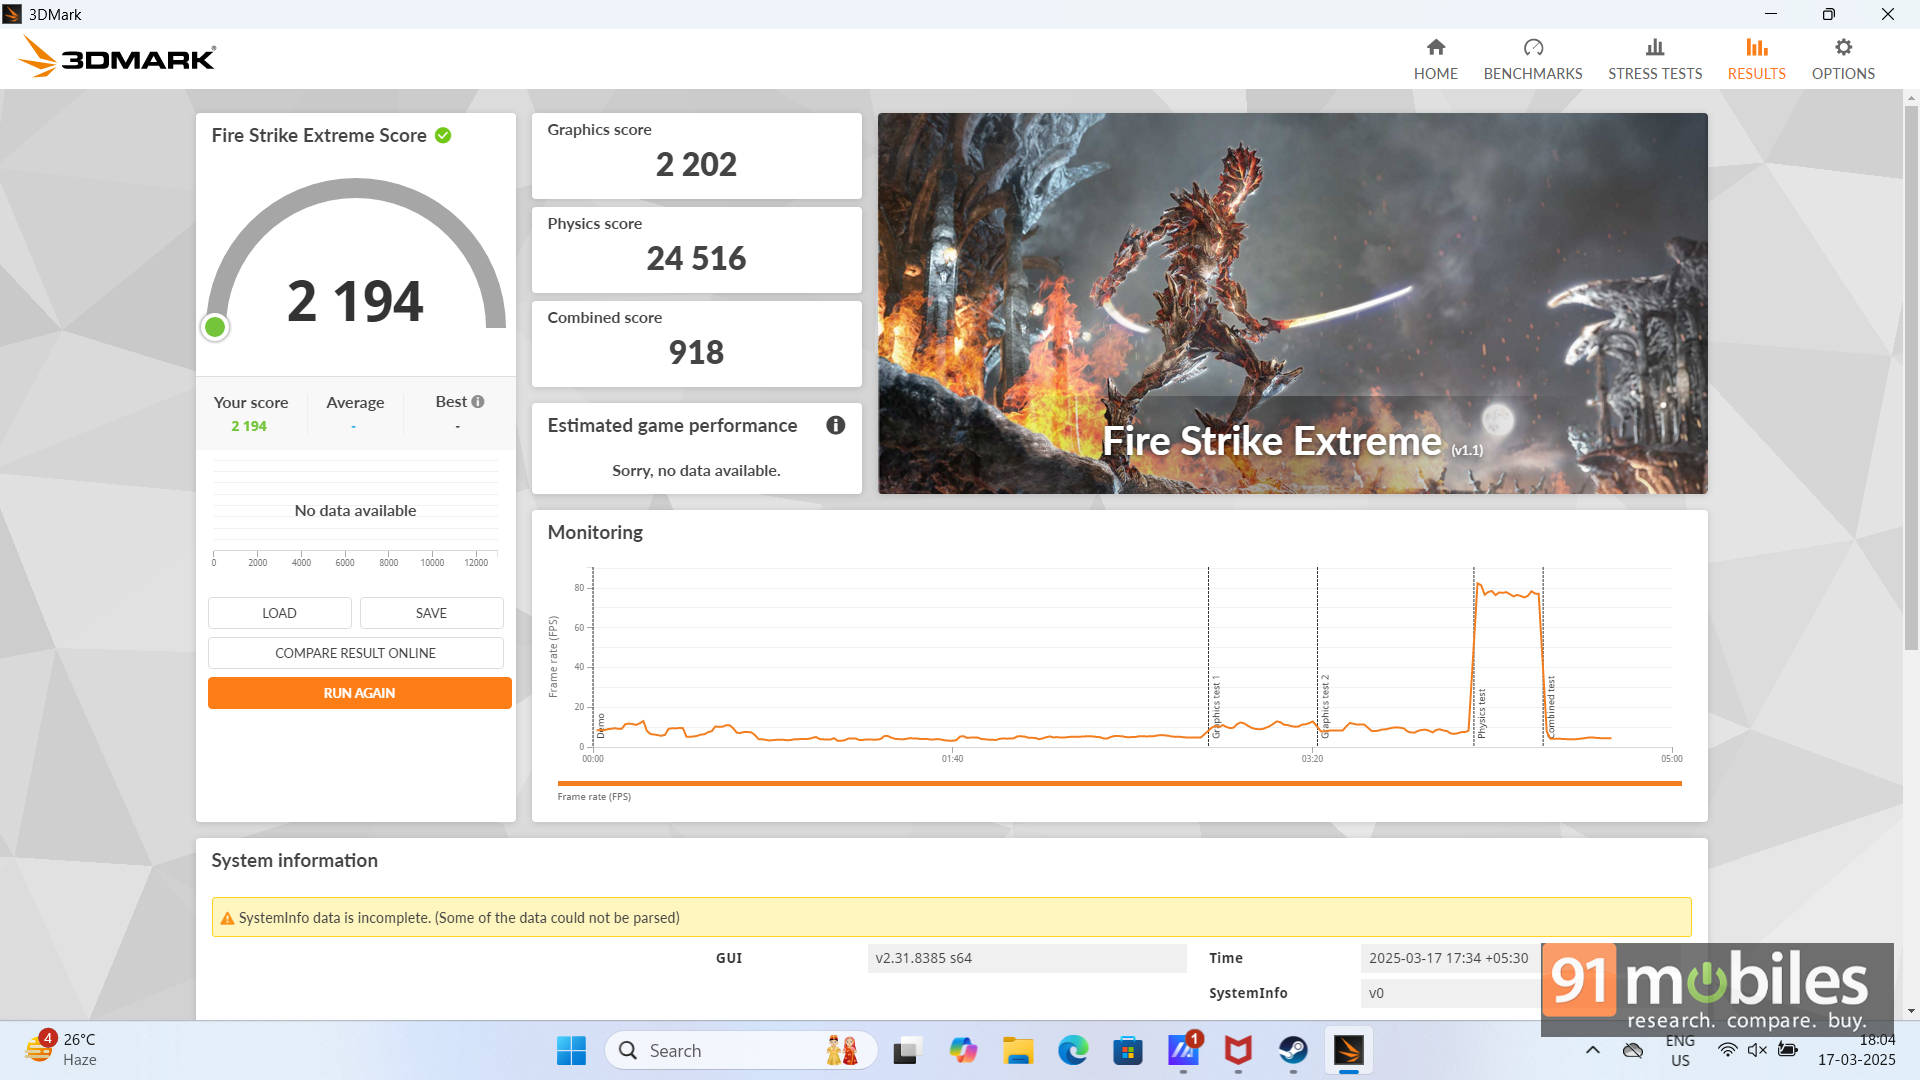
Task: Click the 3DMark logo
Action: point(116,57)
